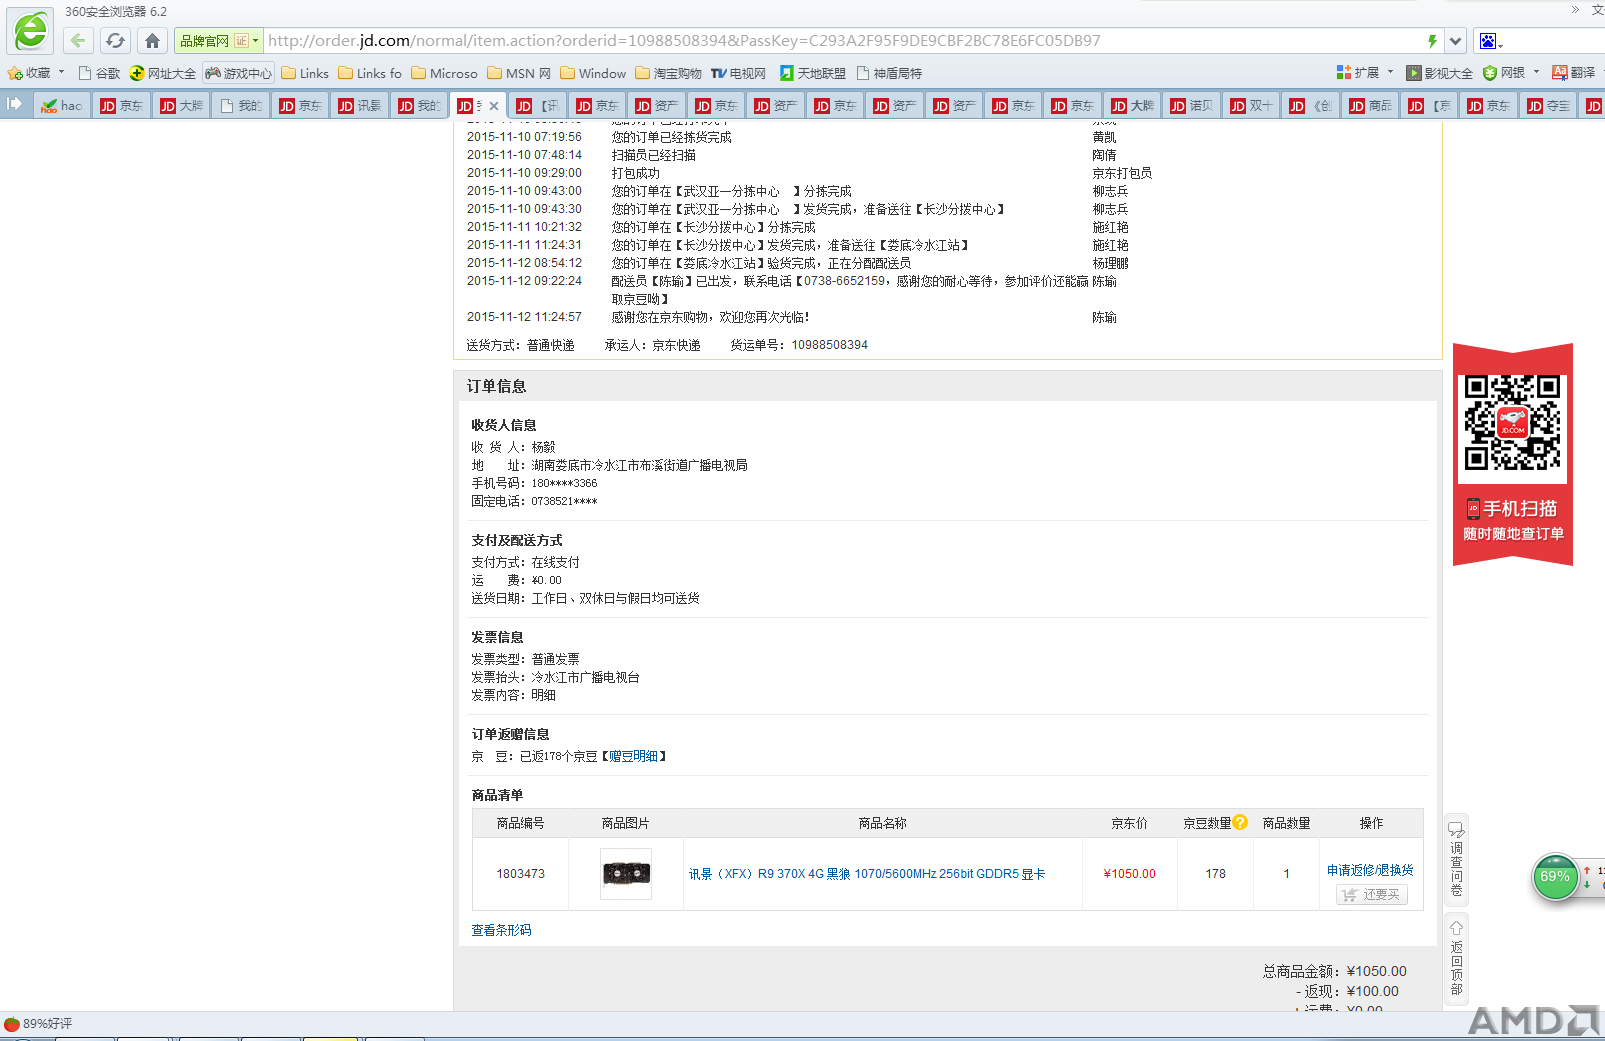Click the 返现 ¥100.00 amount
1605x1041 pixels.
coord(1373,991)
